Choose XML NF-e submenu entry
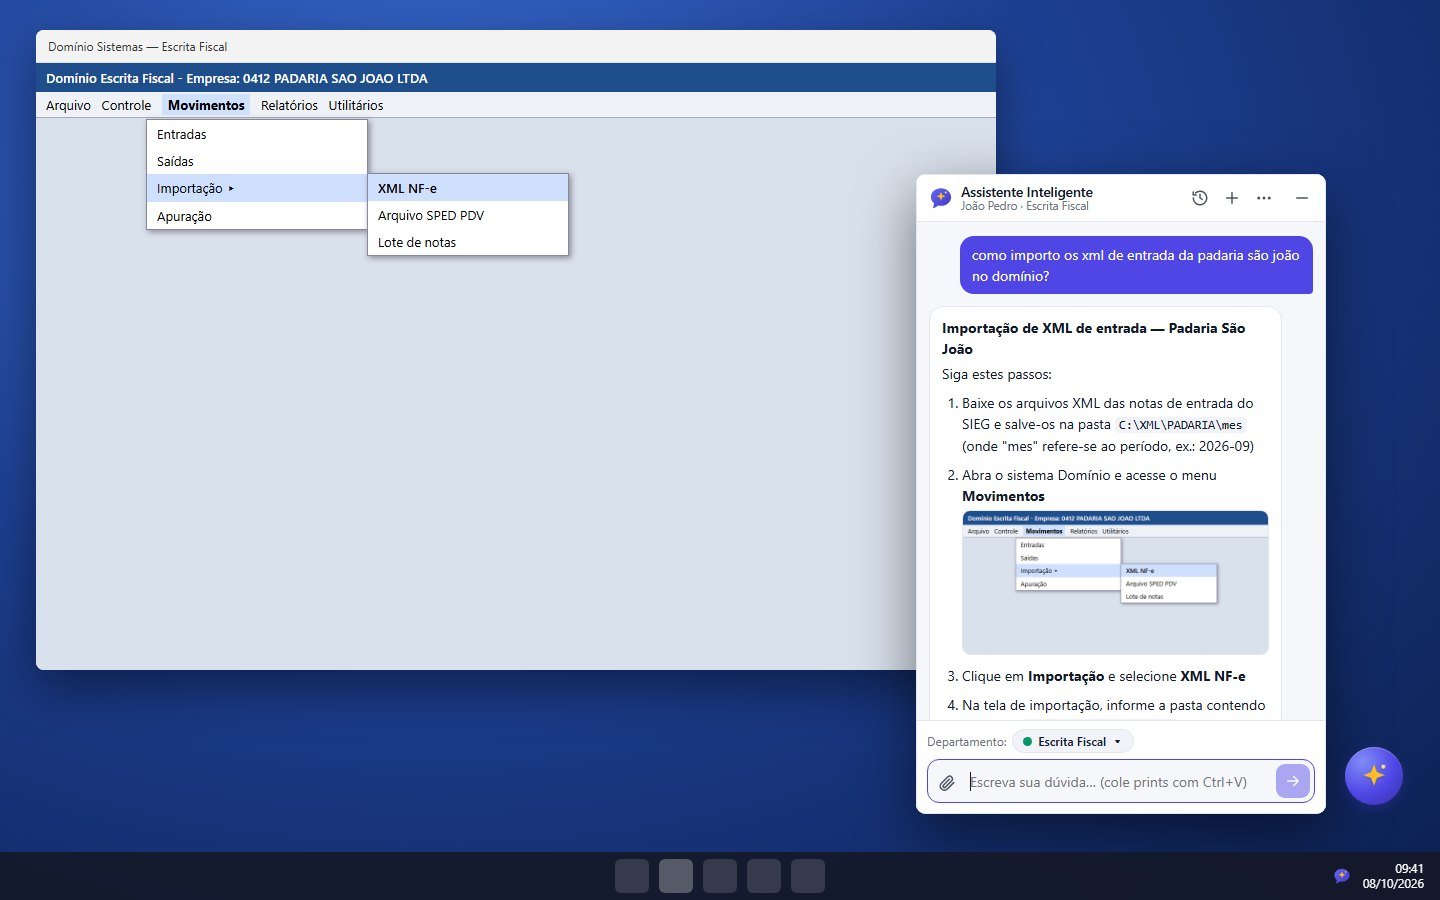The width and height of the screenshot is (1440, 900). pos(468,188)
